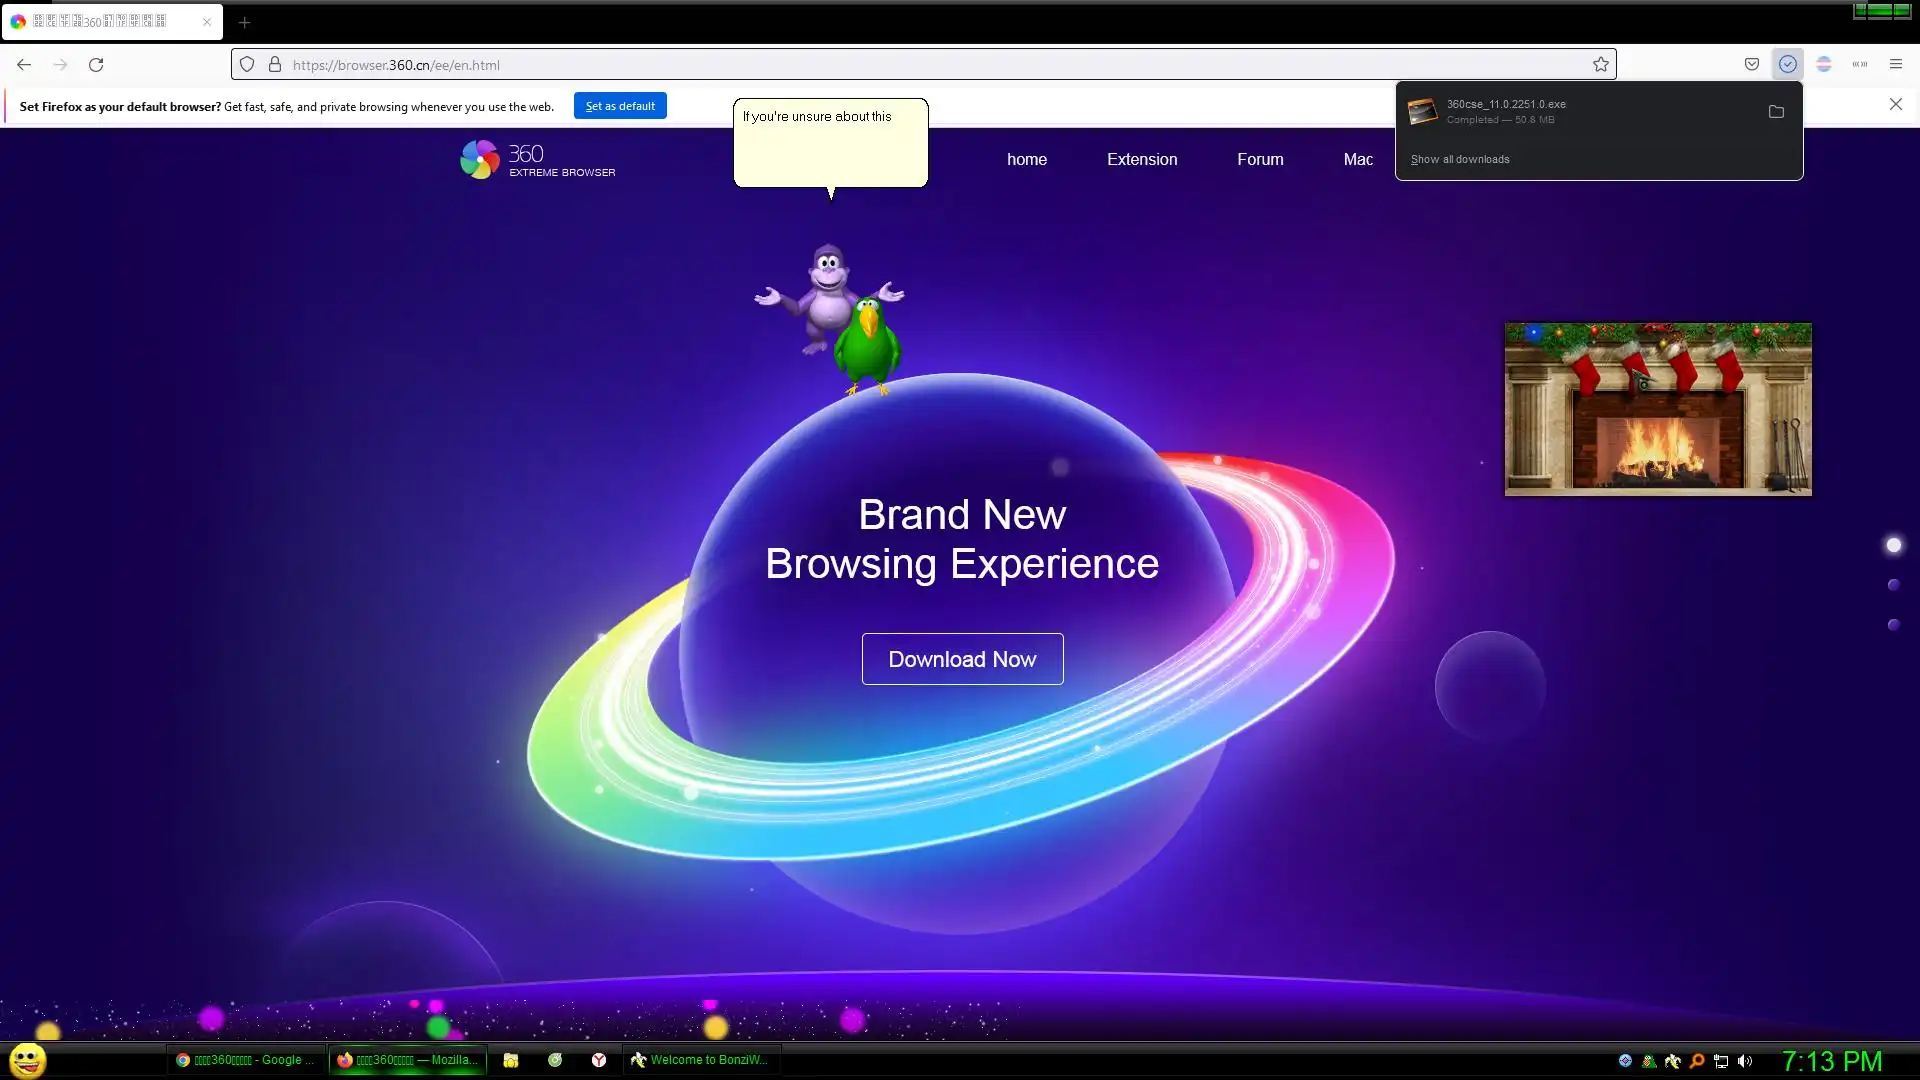
Task: Click the Download Now button
Action: pos(962,659)
